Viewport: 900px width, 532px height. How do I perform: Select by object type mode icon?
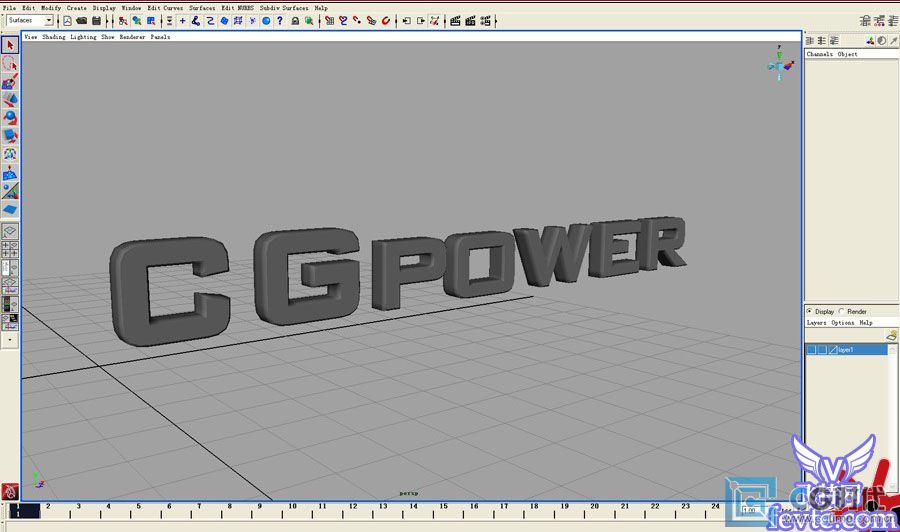[137, 21]
